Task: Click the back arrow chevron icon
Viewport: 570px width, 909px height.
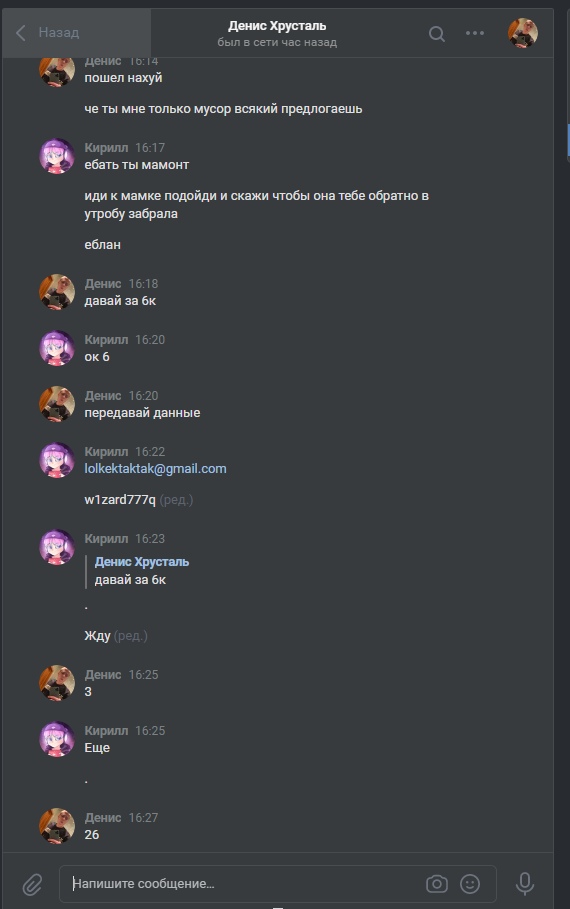Action: [21, 32]
